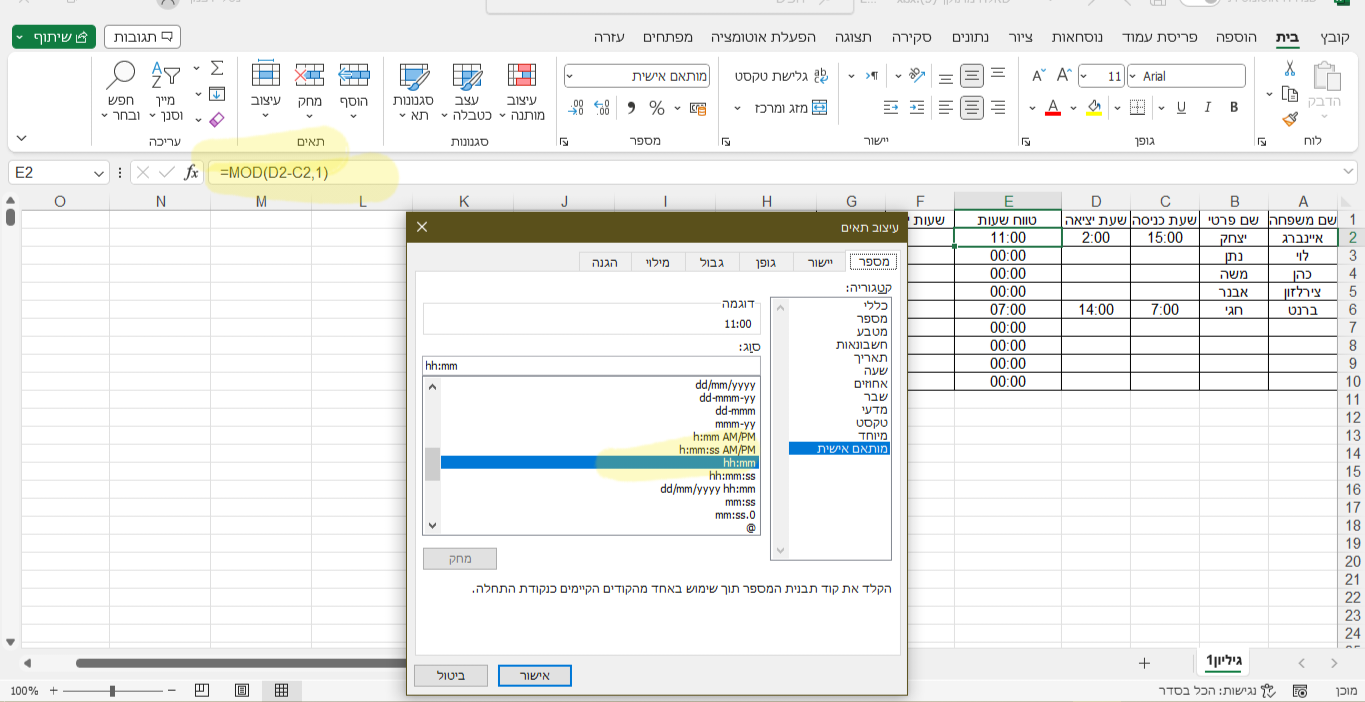Screen dimensions: 1365x702
Task: Expand the number format dropdown (מותאם אישית)
Action: (571, 76)
